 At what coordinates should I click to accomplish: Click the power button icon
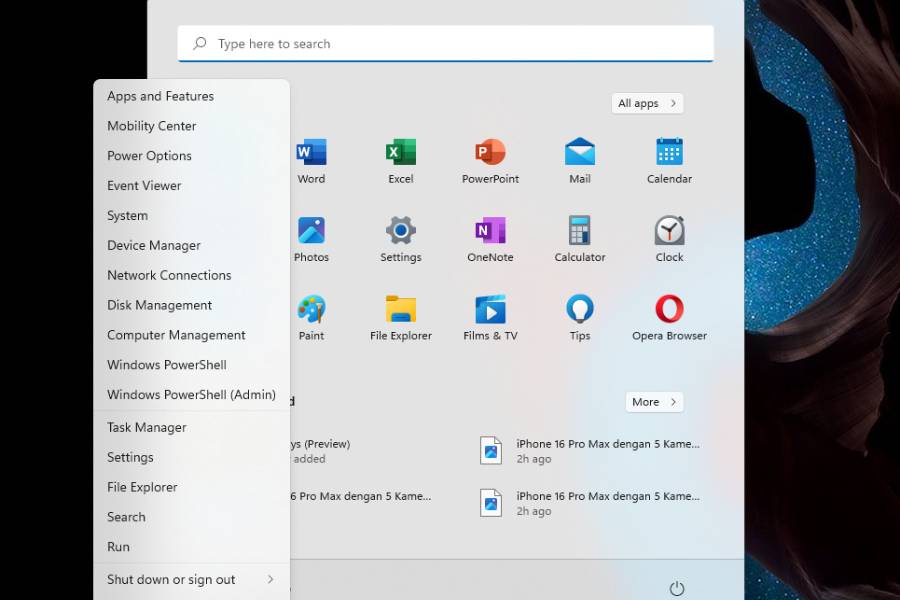[x=677, y=589]
